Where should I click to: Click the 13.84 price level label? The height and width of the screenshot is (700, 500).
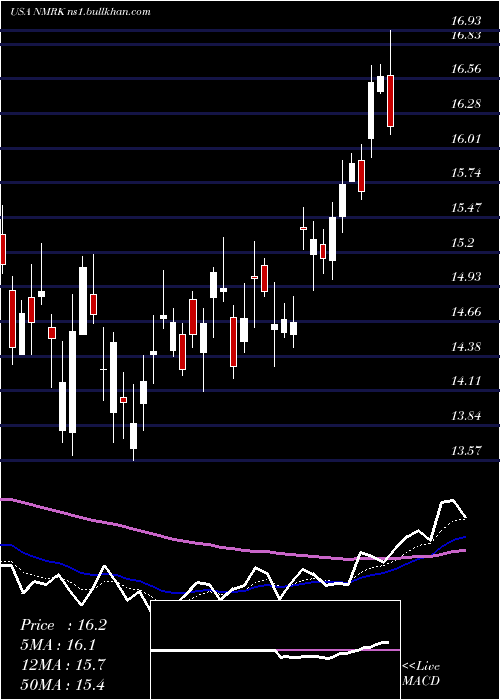point(466,416)
